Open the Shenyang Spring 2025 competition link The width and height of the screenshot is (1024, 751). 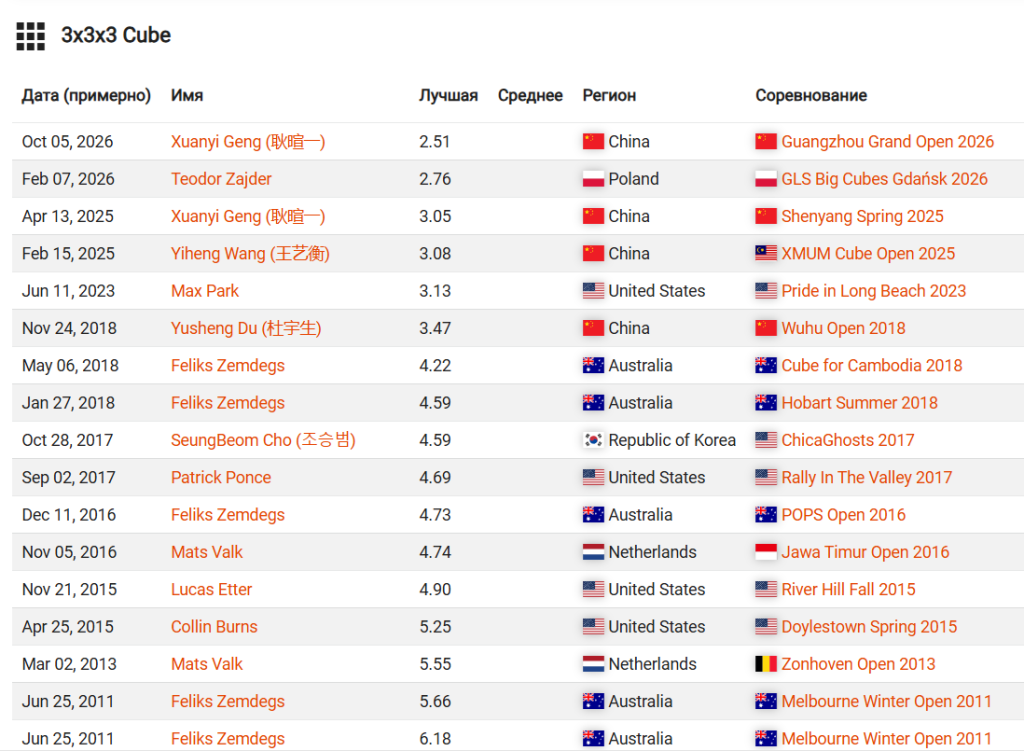click(863, 216)
